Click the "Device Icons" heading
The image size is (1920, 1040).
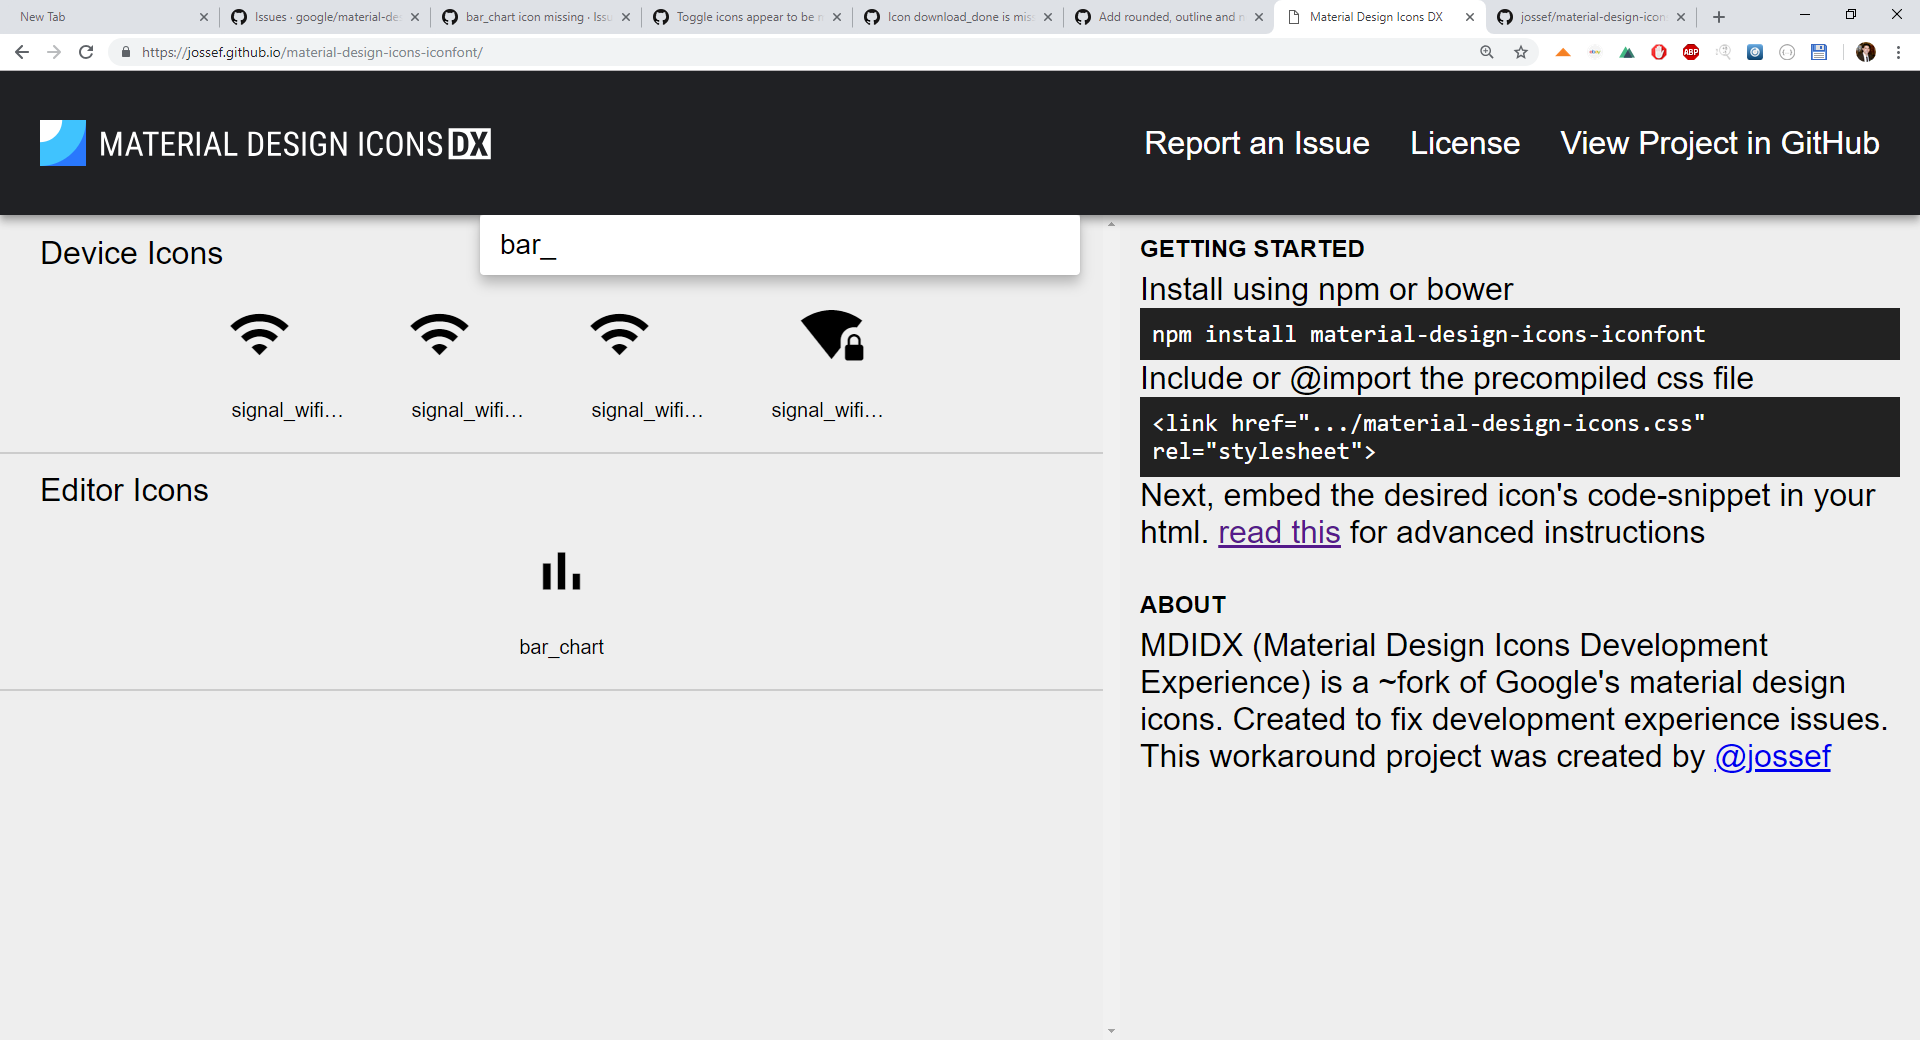131,253
